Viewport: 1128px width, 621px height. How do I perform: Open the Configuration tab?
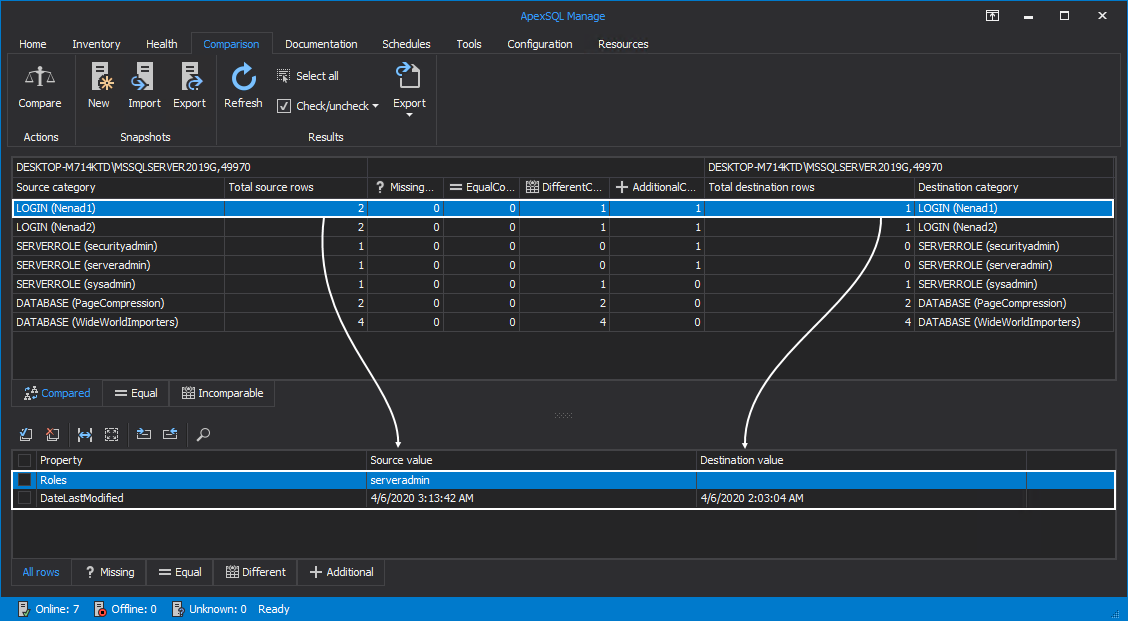pyautogui.click(x=540, y=44)
